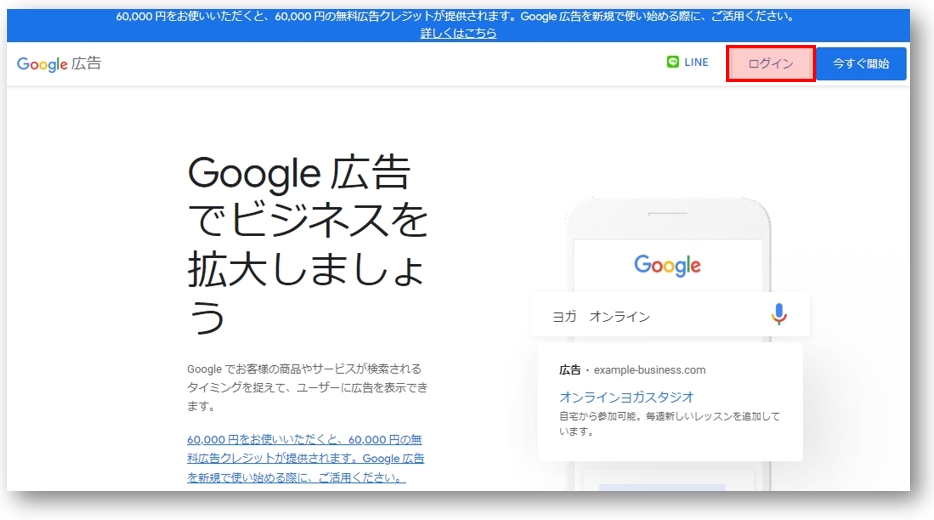Screen dimensions: 934x520
Task: Open the Google 広告 logo home link
Action: pyautogui.click(x=59, y=63)
